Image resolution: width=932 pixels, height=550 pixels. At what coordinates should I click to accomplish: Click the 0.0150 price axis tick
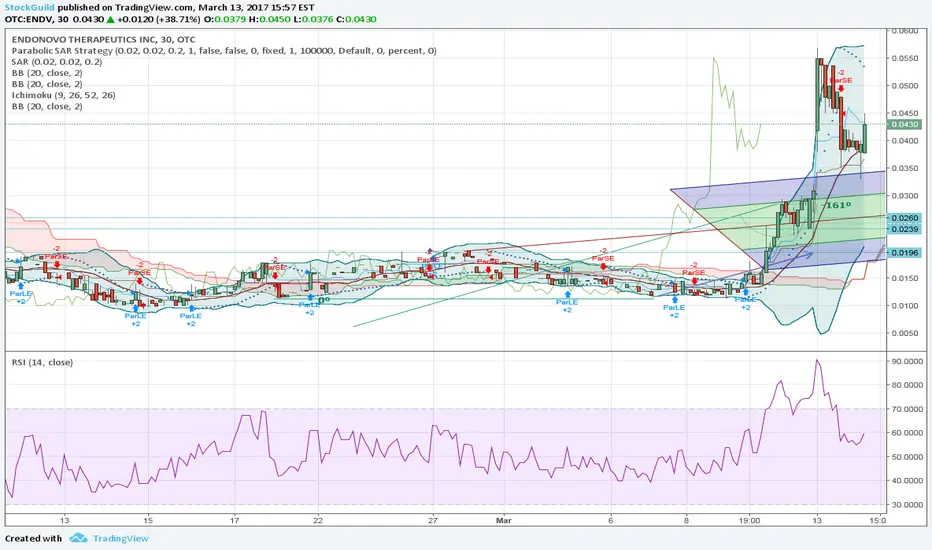[x=905, y=278]
